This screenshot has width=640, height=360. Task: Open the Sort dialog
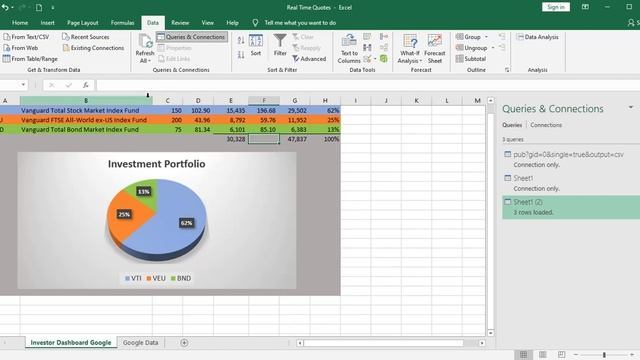256,45
